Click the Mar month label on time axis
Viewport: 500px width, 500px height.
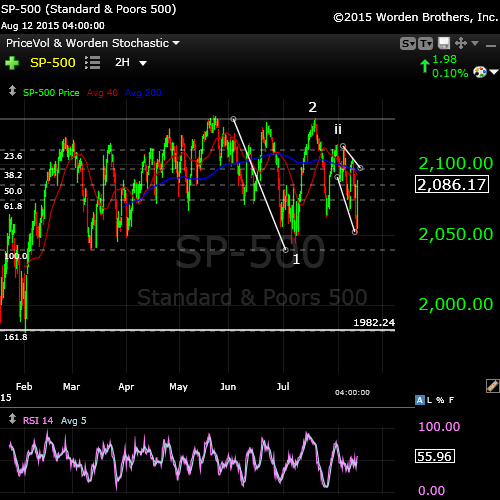[x=71, y=387]
